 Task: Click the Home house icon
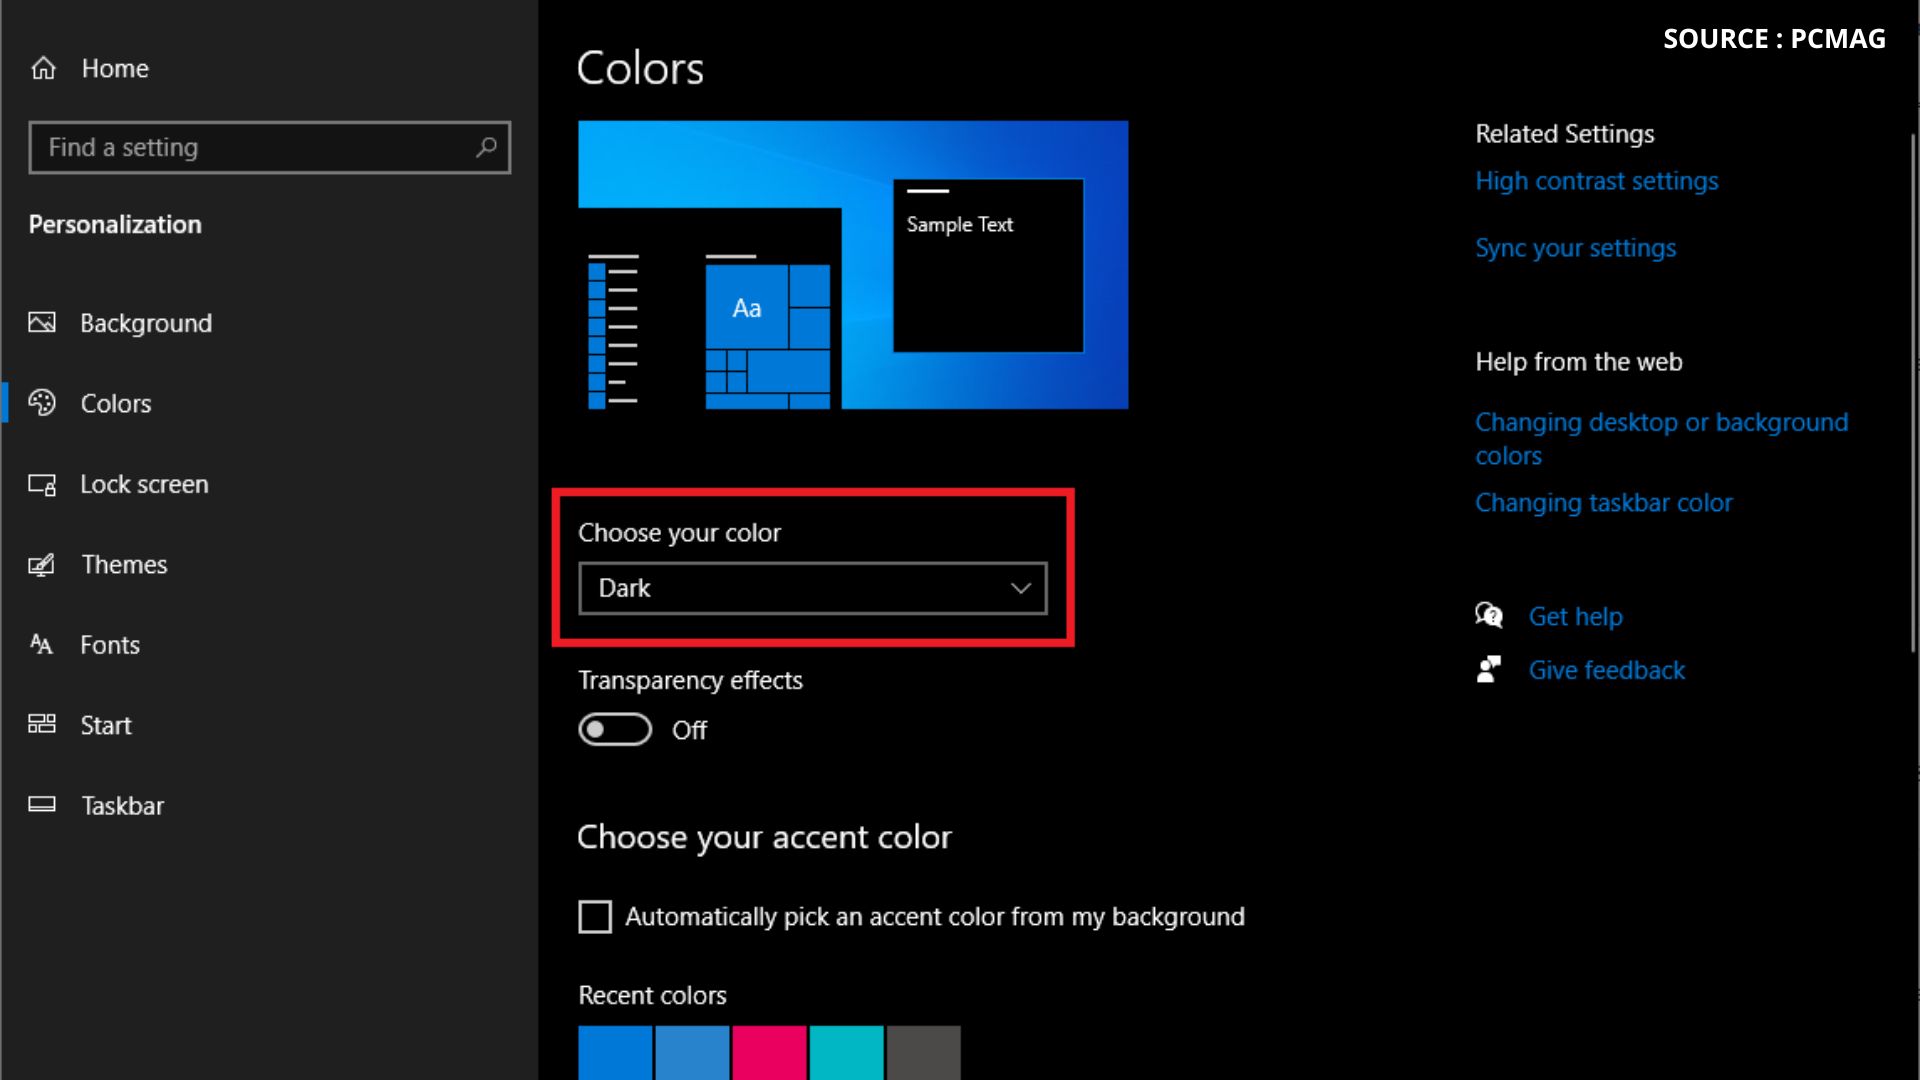(x=43, y=68)
